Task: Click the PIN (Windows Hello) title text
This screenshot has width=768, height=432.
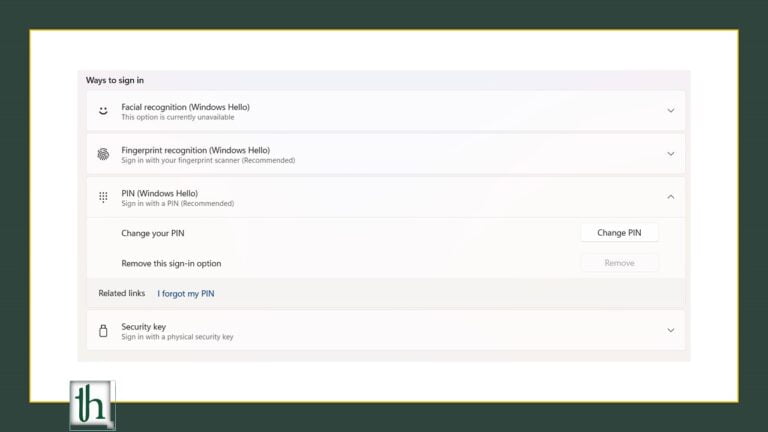Action: (160, 193)
